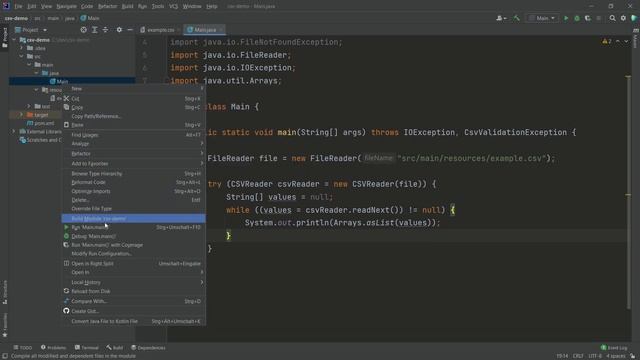Image resolution: width=640 pixels, height=360 pixels.
Task: Click the UTF-8 encoding in status bar
Action: (x=595, y=356)
